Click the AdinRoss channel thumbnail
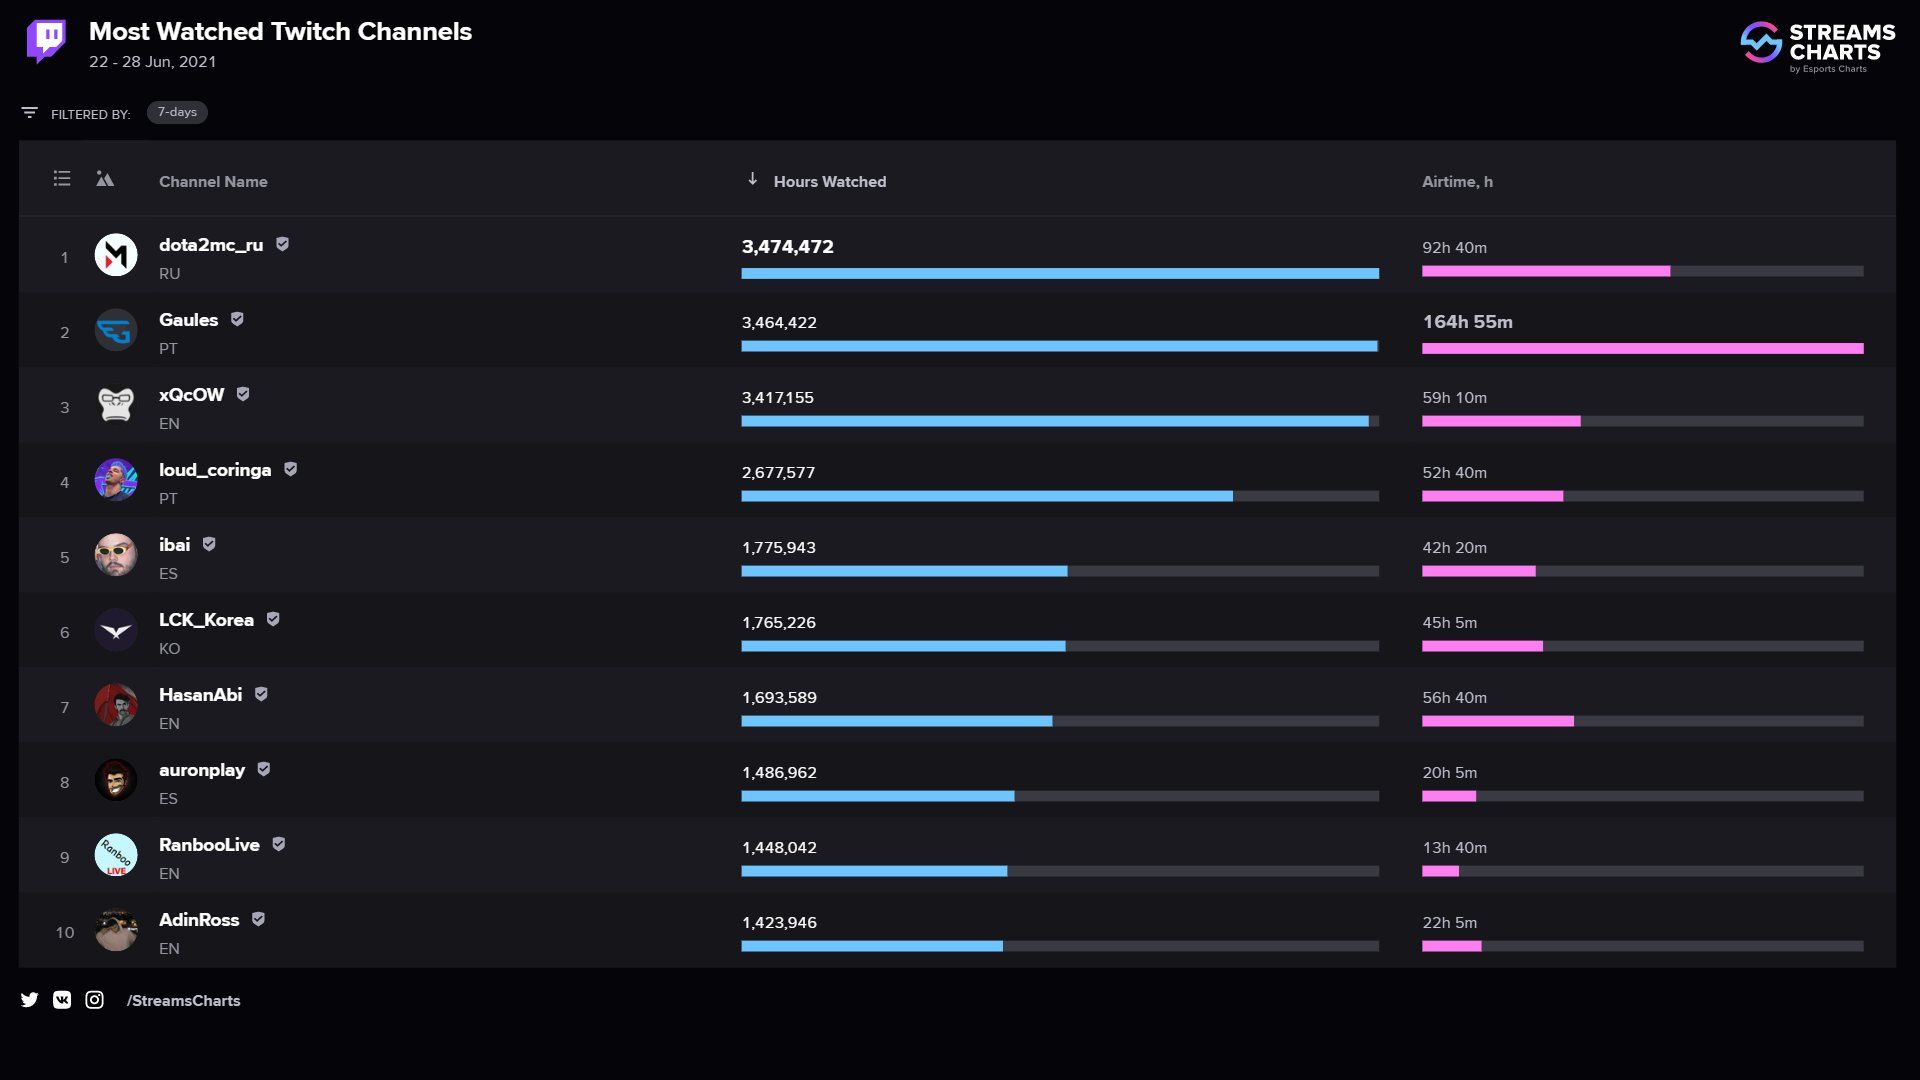This screenshot has height=1080, width=1920. 115,930
